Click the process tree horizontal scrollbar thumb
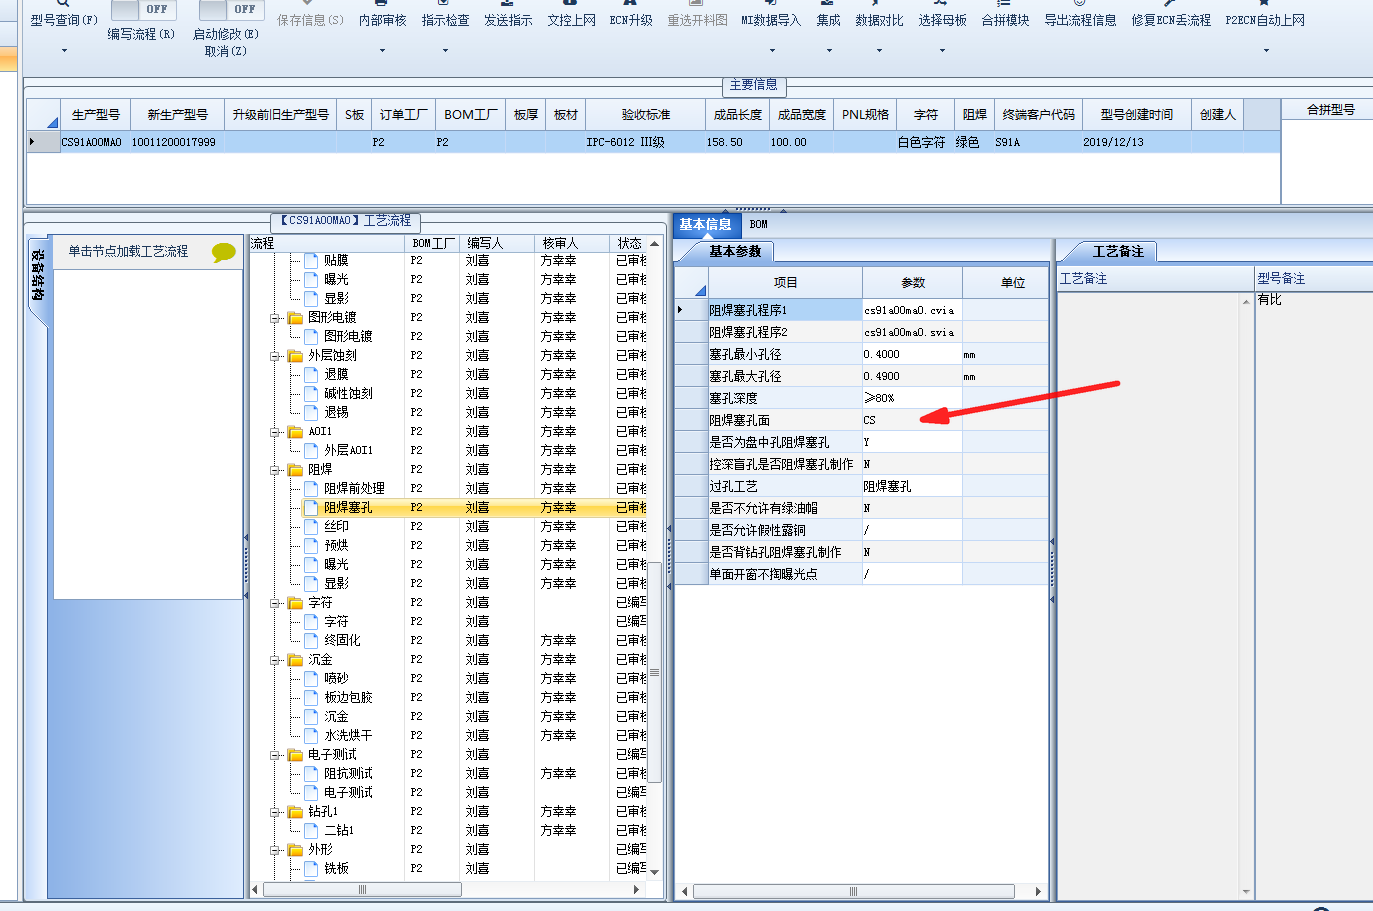 click(x=362, y=889)
